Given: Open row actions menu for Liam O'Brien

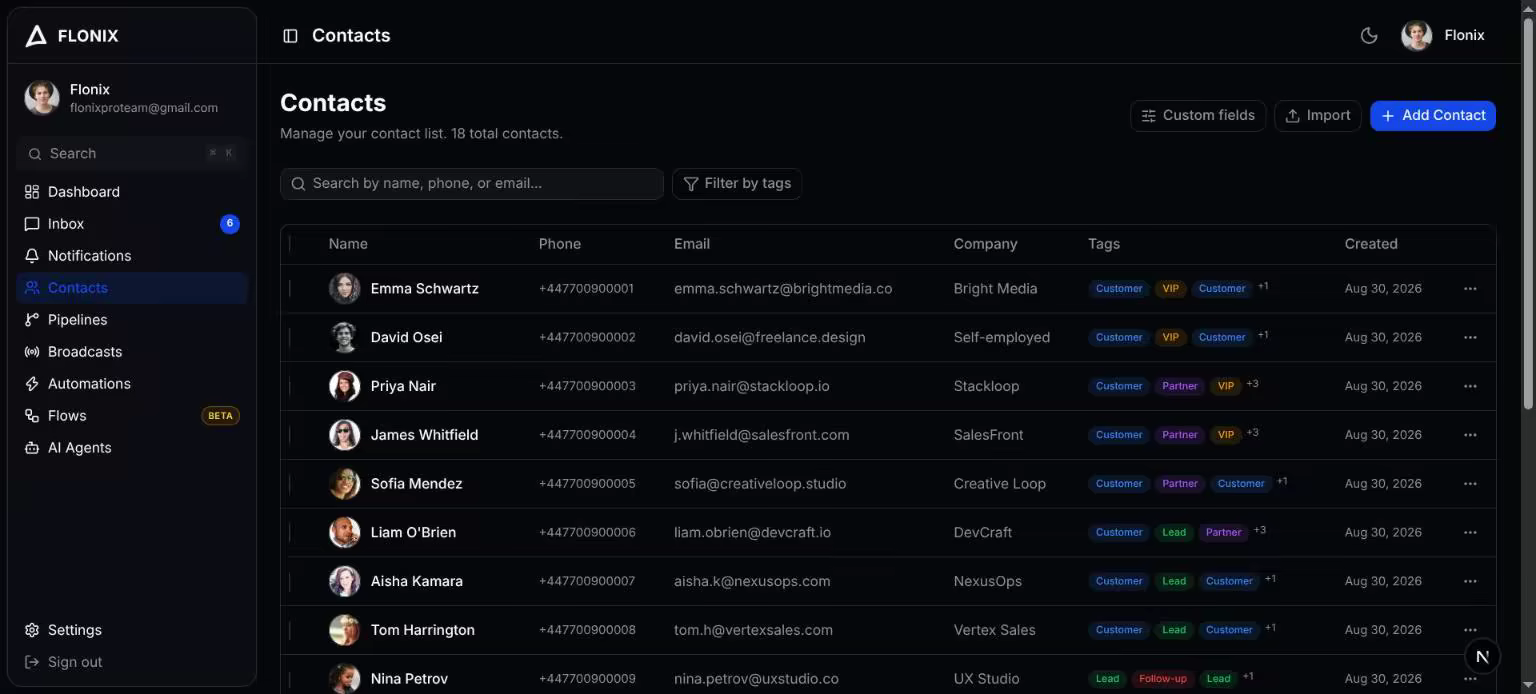Looking at the screenshot, I should [x=1470, y=533].
